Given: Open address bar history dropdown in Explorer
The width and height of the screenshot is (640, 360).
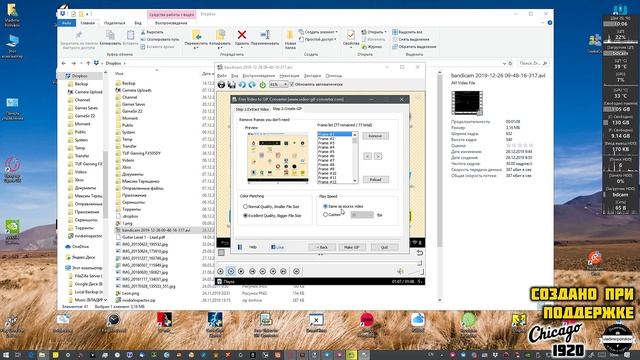Looking at the screenshot, I should point(504,63).
